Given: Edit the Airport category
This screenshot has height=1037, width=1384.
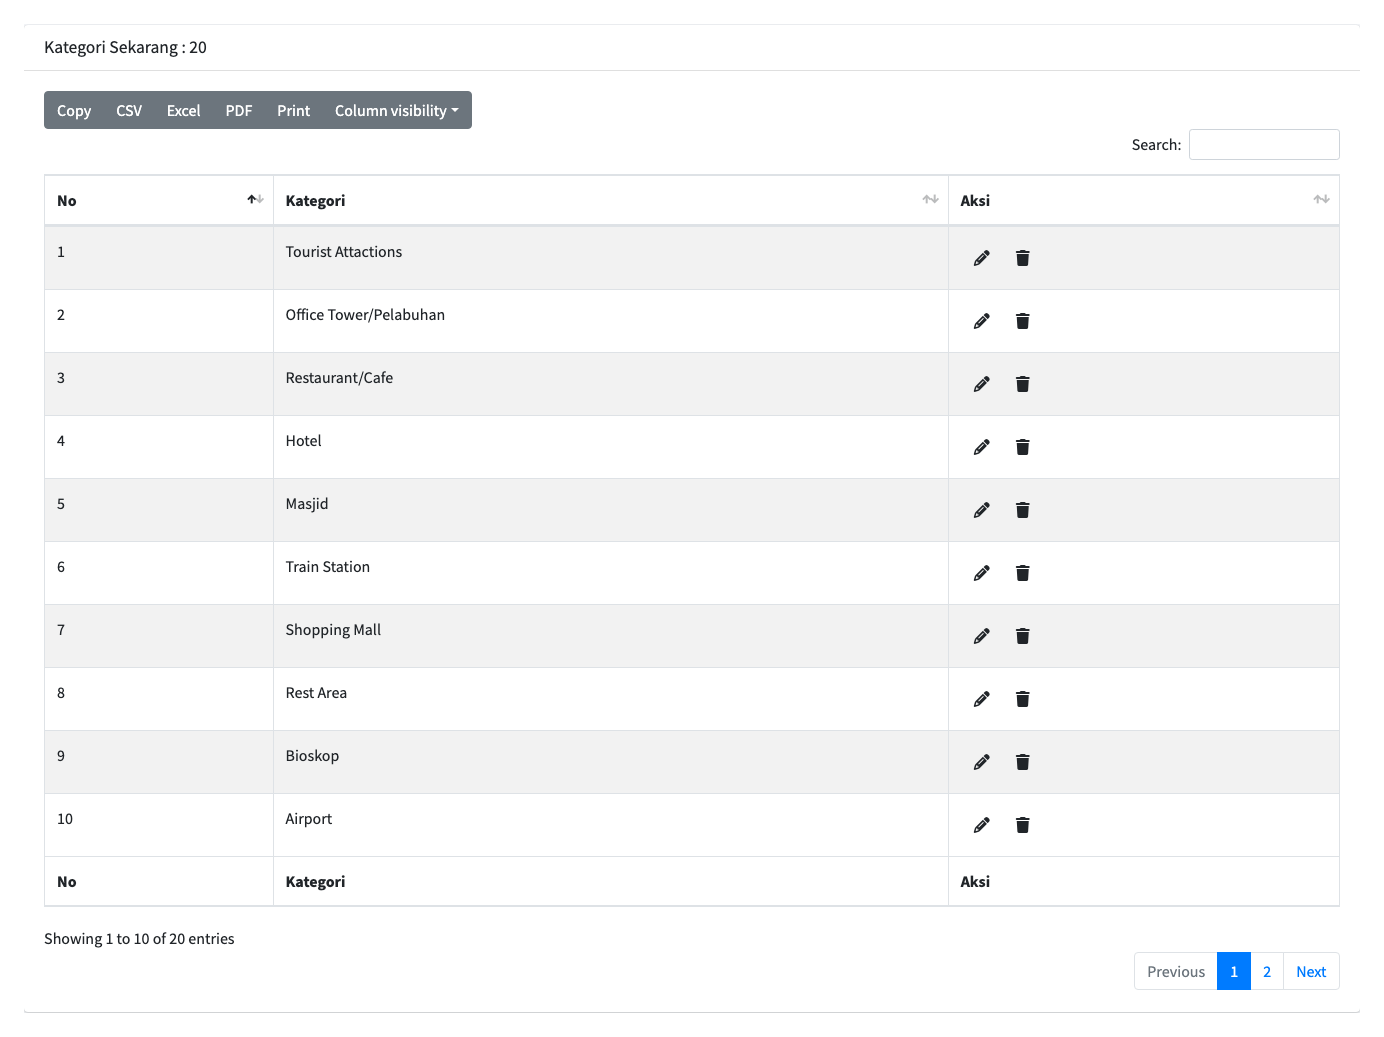Looking at the screenshot, I should click(x=982, y=825).
